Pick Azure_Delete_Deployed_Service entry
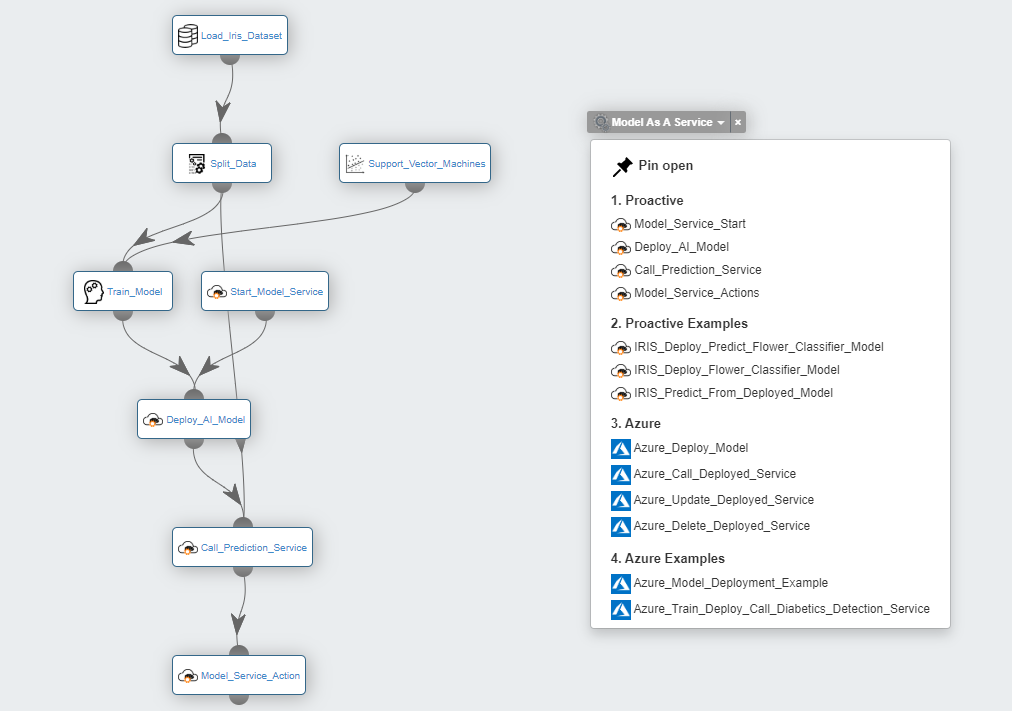This screenshot has height=711, width=1012. point(722,526)
